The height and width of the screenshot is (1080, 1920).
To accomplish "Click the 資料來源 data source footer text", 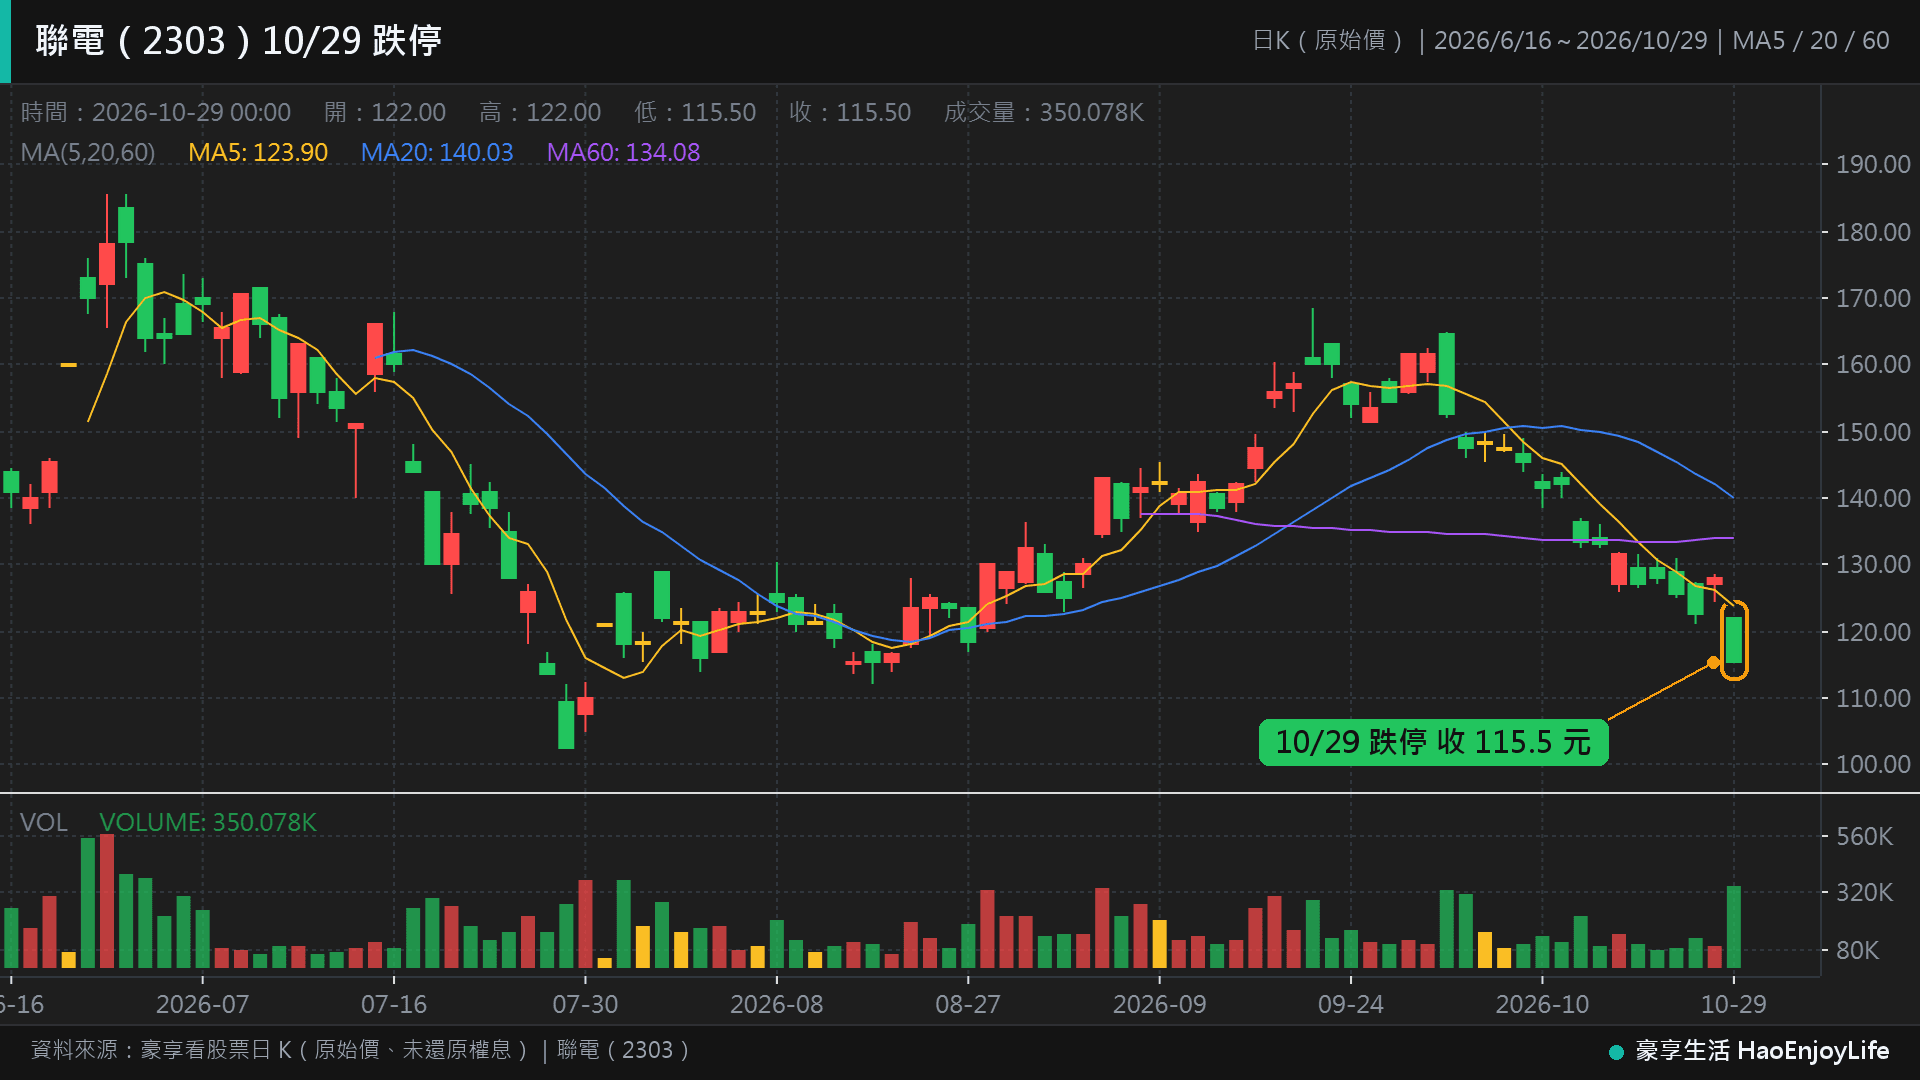I will click(361, 1050).
